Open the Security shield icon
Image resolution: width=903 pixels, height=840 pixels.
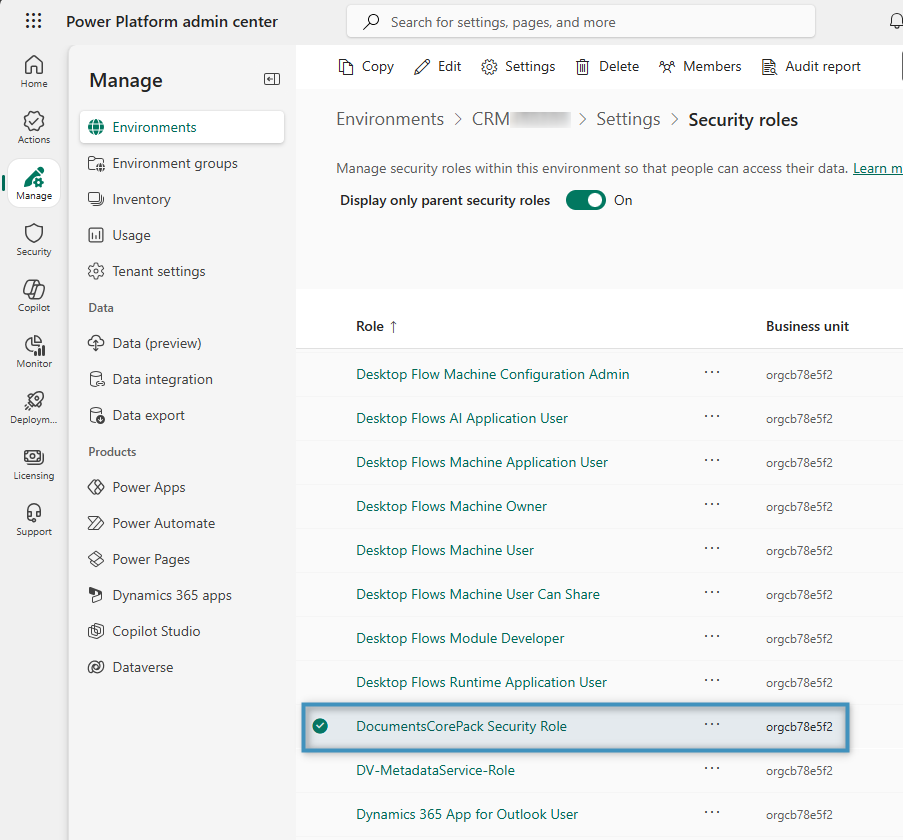[x=34, y=239]
